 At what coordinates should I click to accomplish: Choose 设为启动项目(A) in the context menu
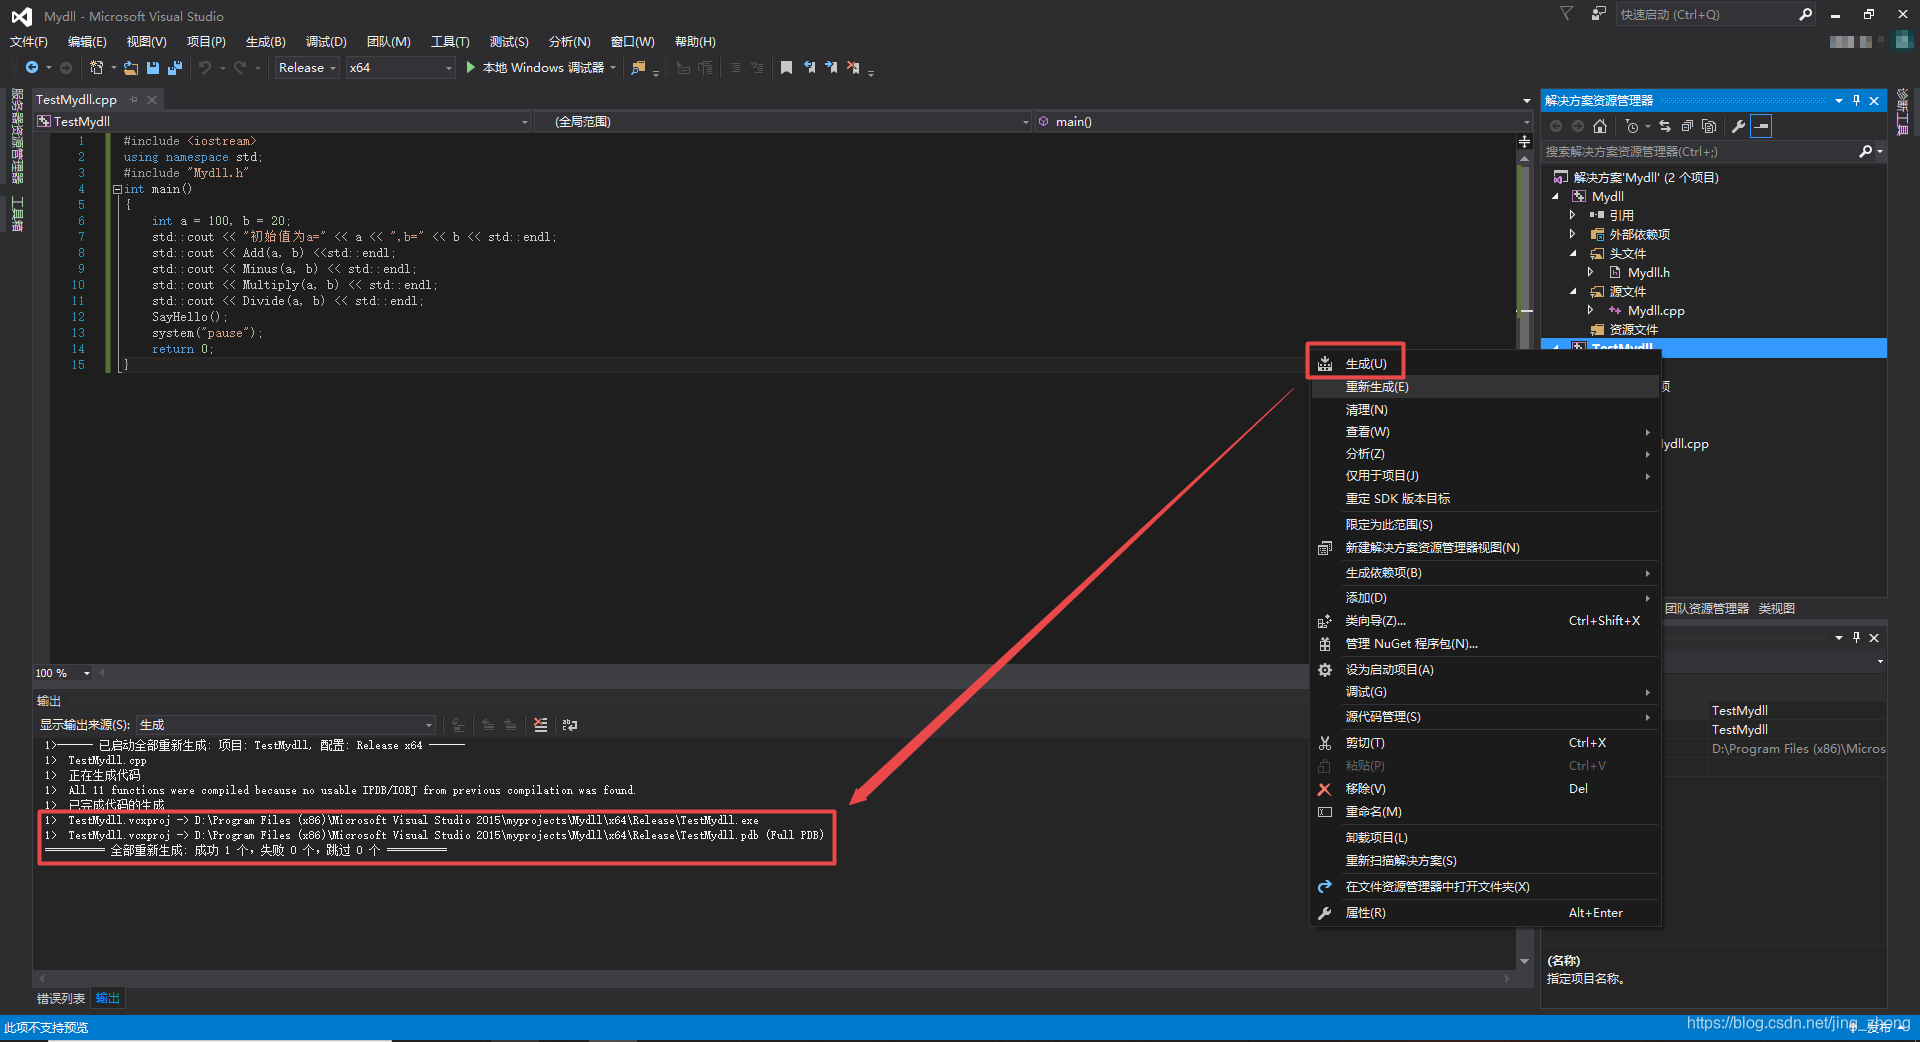[1485, 670]
